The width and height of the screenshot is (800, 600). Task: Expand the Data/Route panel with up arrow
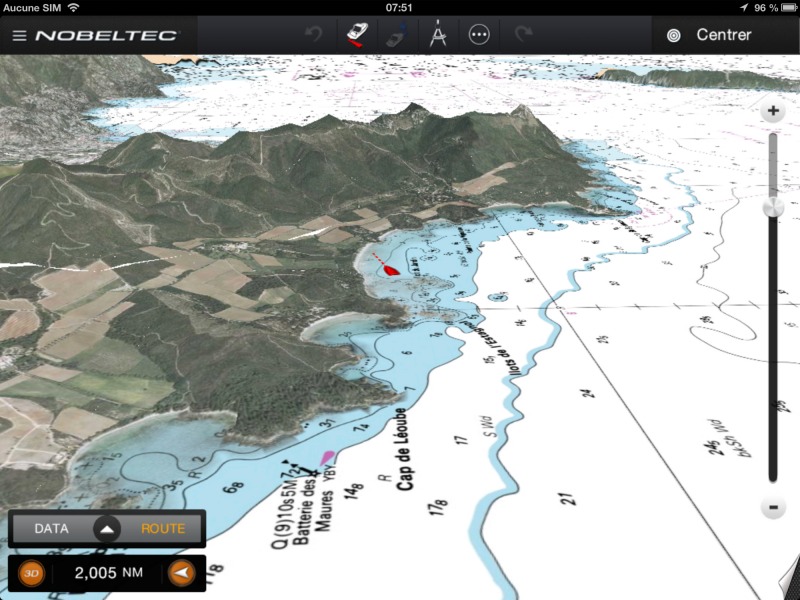108,529
